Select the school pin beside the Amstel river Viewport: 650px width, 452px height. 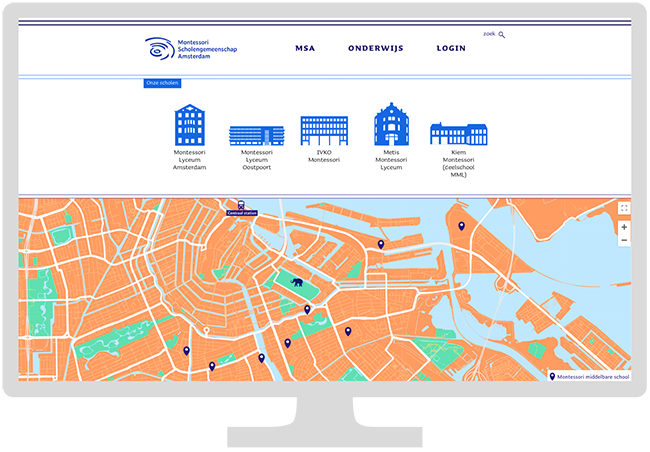(262, 358)
